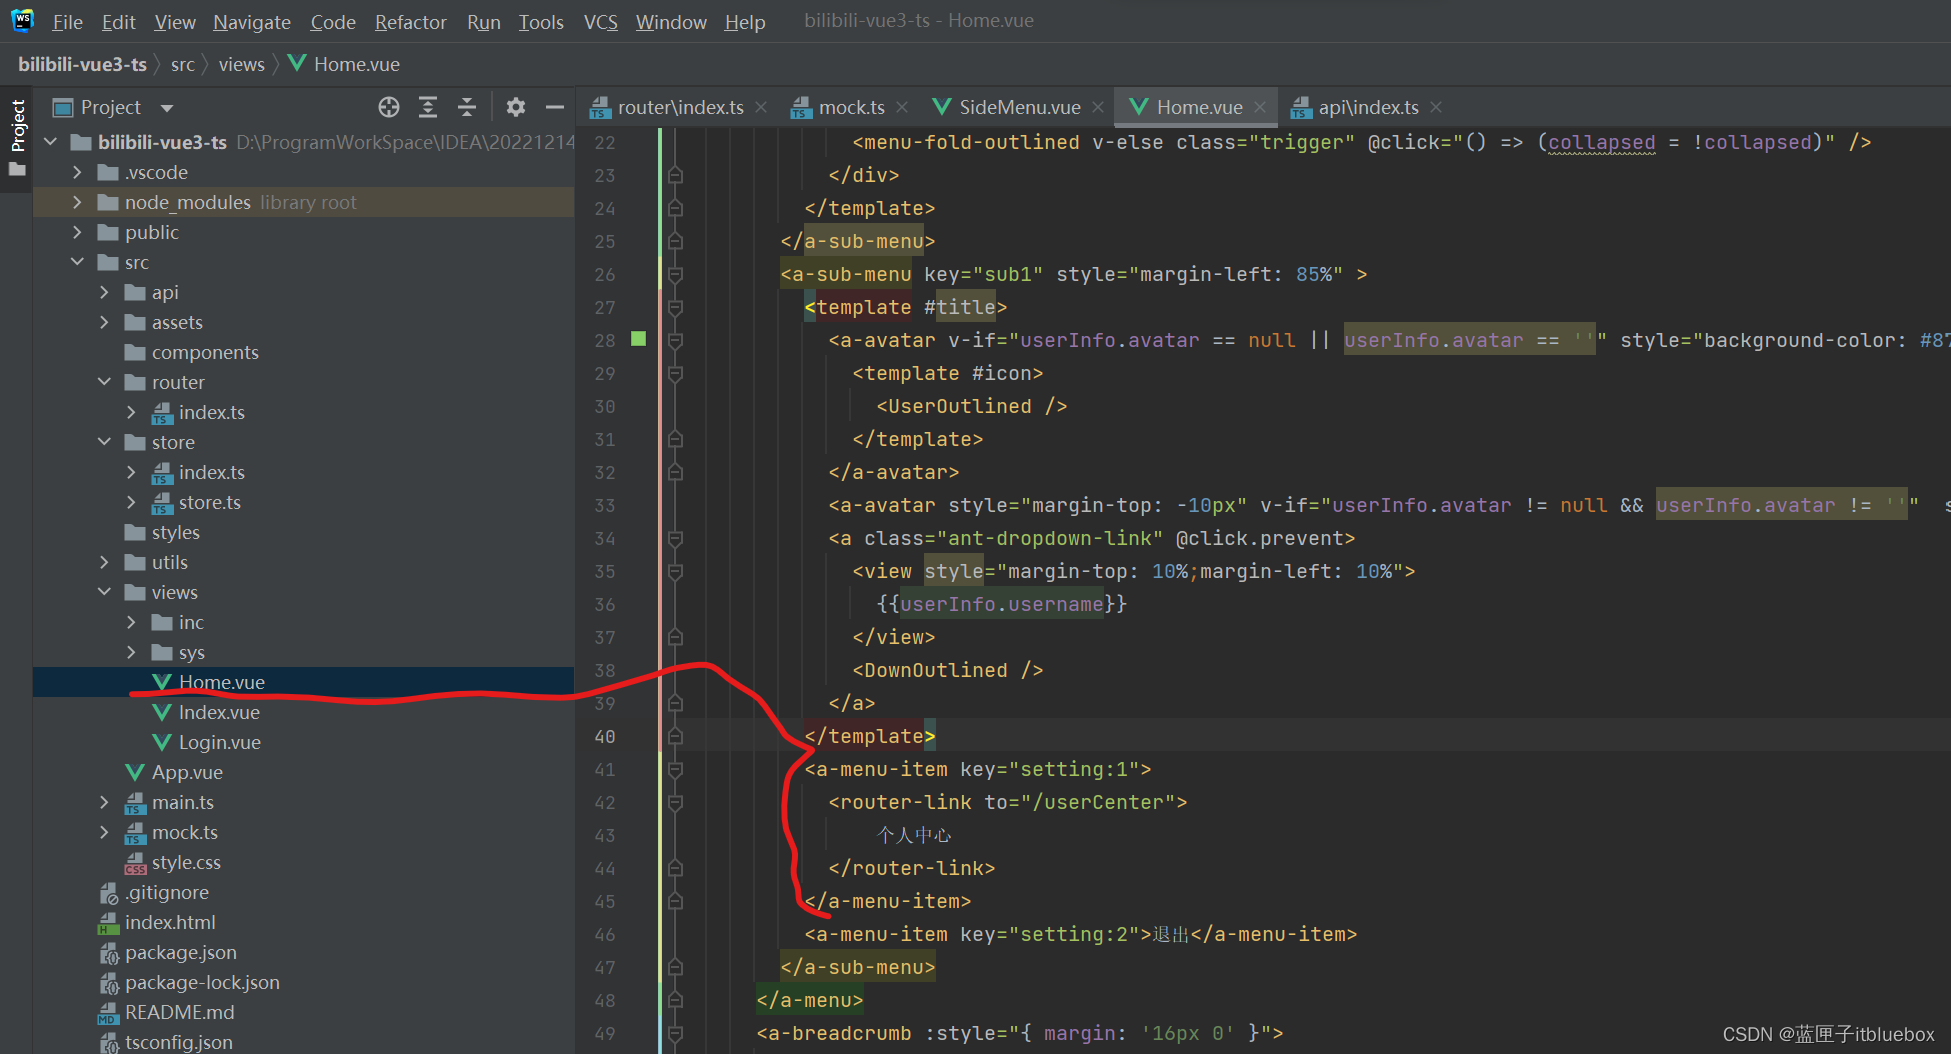This screenshot has height=1054, width=1951.
Task: Open the Project view dropdown arrow
Action: click(x=167, y=108)
